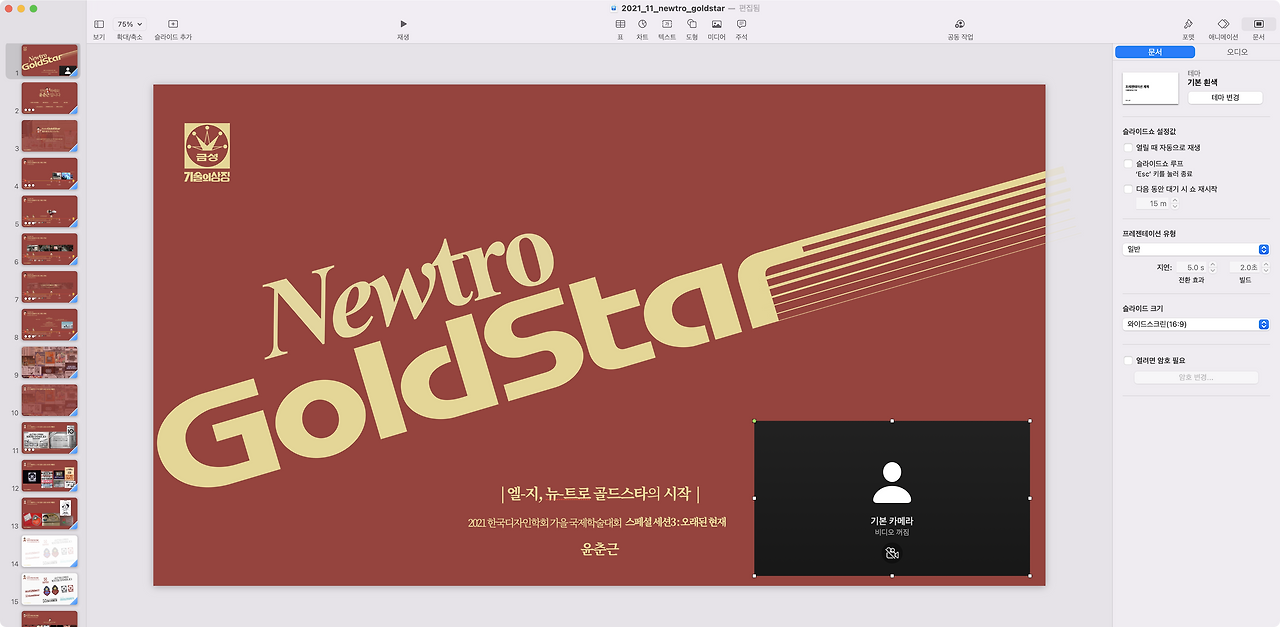Enable 열릴 때 자동으로 재생 checkbox
This screenshot has width=1280, height=627.
1128,148
